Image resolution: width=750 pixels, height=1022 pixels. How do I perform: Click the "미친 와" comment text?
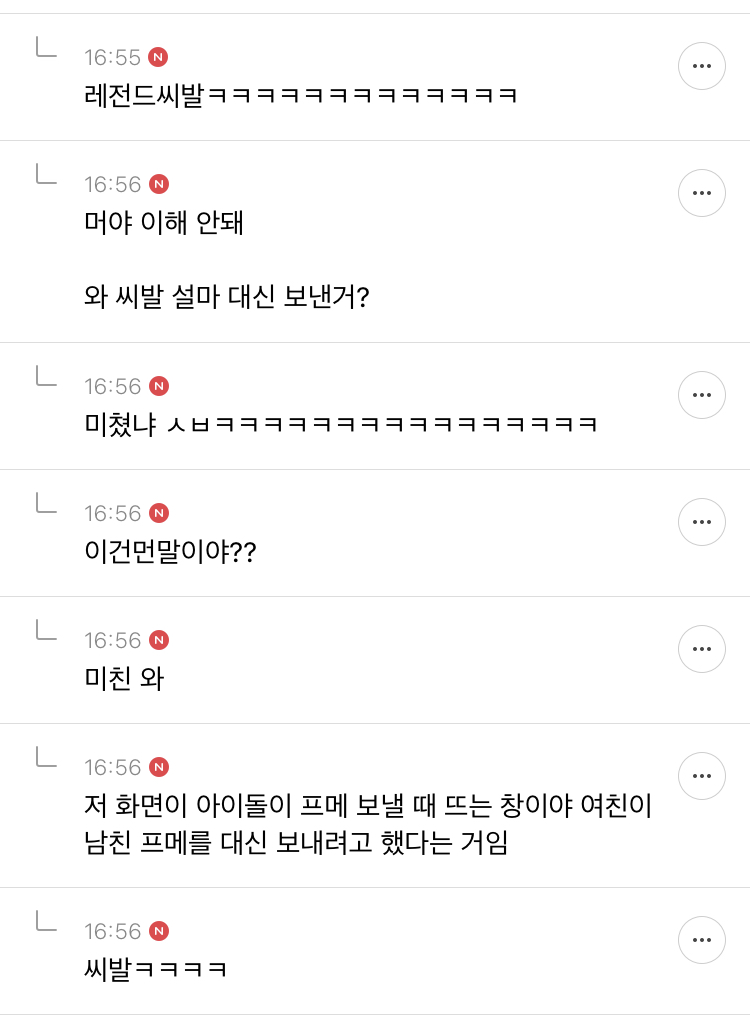[124, 679]
